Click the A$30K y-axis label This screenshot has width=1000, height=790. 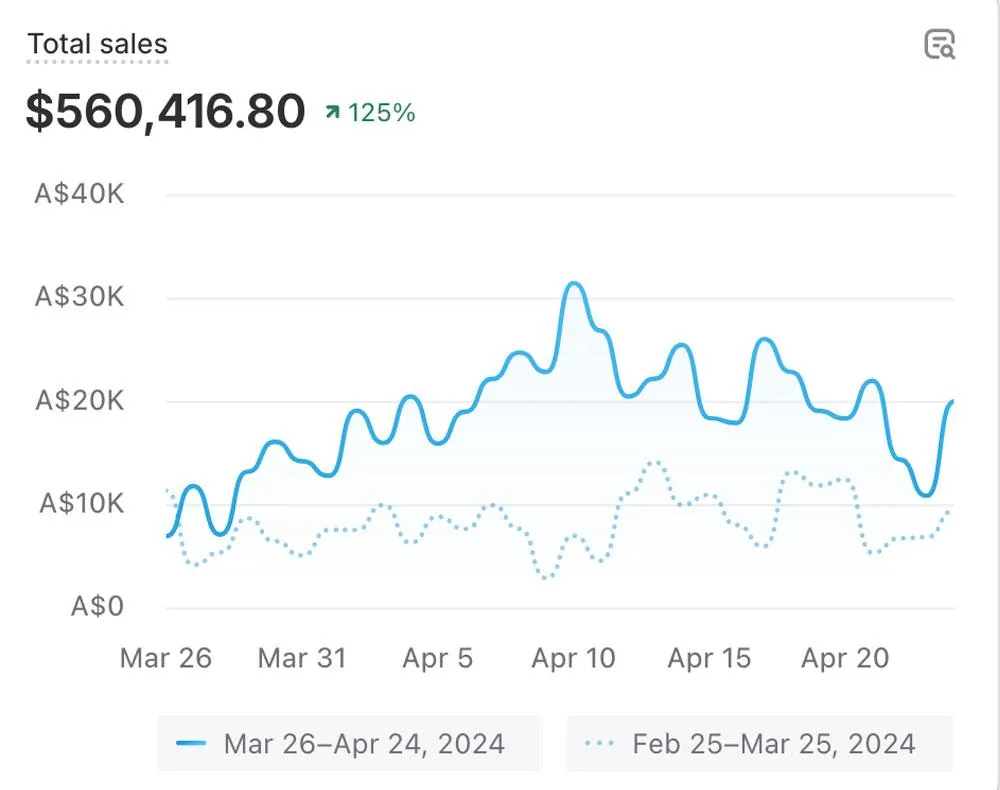(x=80, y=297)
